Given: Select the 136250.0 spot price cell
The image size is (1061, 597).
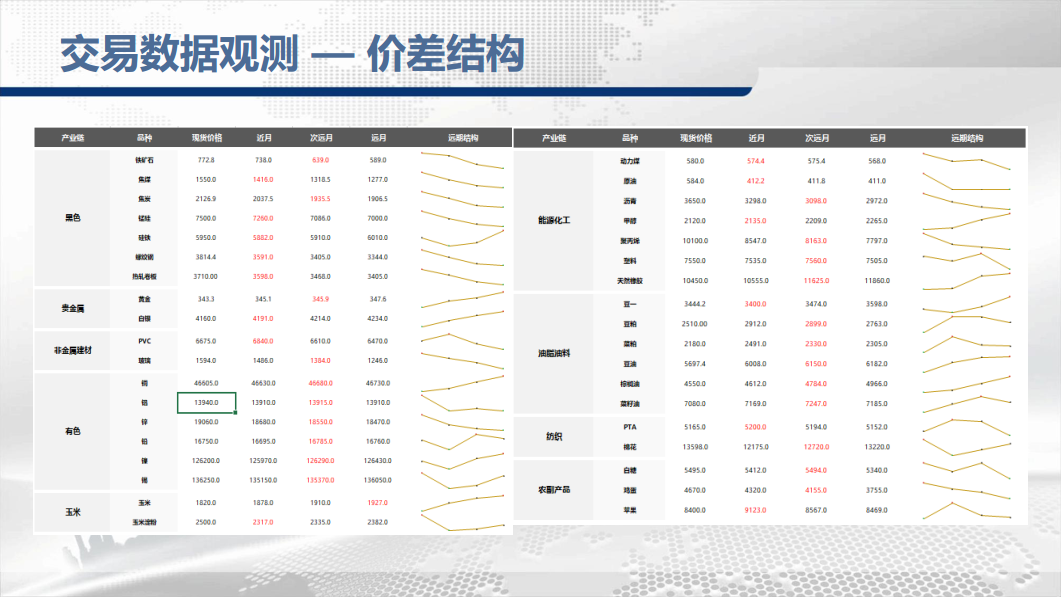Looking at the screenshot, I should (x=207, y=480).
